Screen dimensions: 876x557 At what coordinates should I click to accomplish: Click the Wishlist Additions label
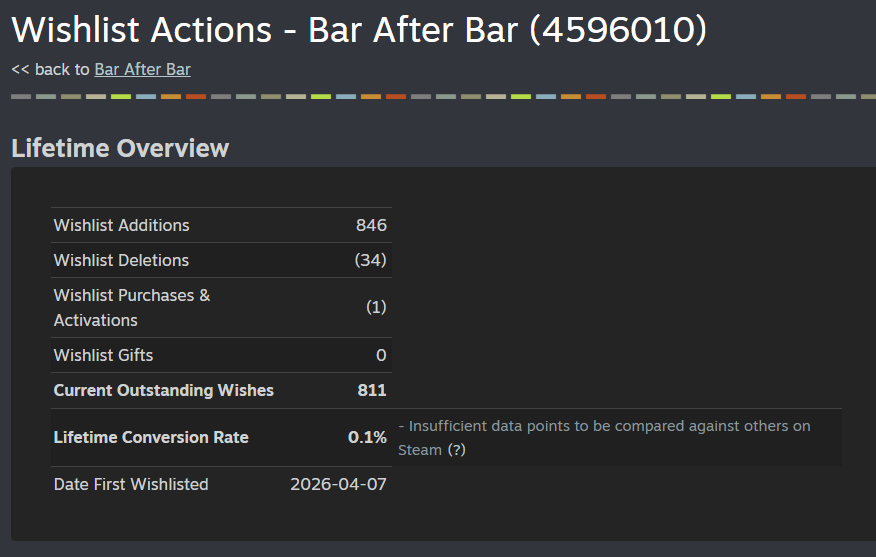tap(121, 225)
